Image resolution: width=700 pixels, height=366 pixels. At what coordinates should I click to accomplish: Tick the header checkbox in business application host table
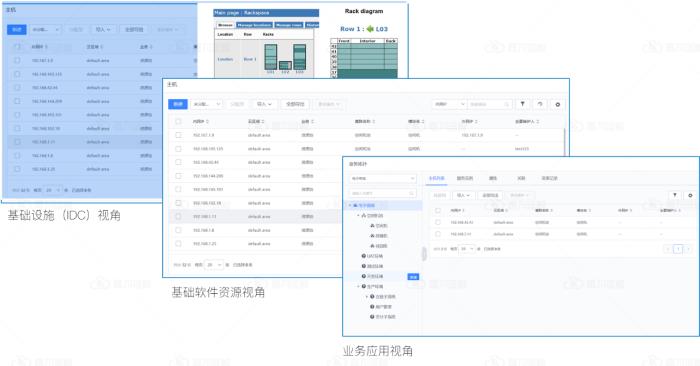tap(438, 210)
